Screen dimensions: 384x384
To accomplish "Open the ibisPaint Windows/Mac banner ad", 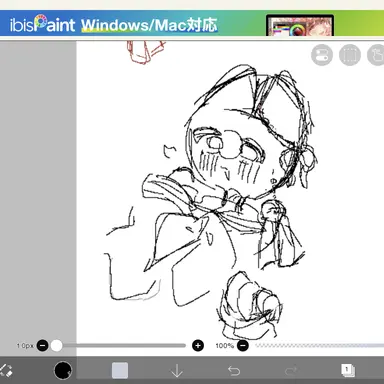I will click(x=192, y=23).
